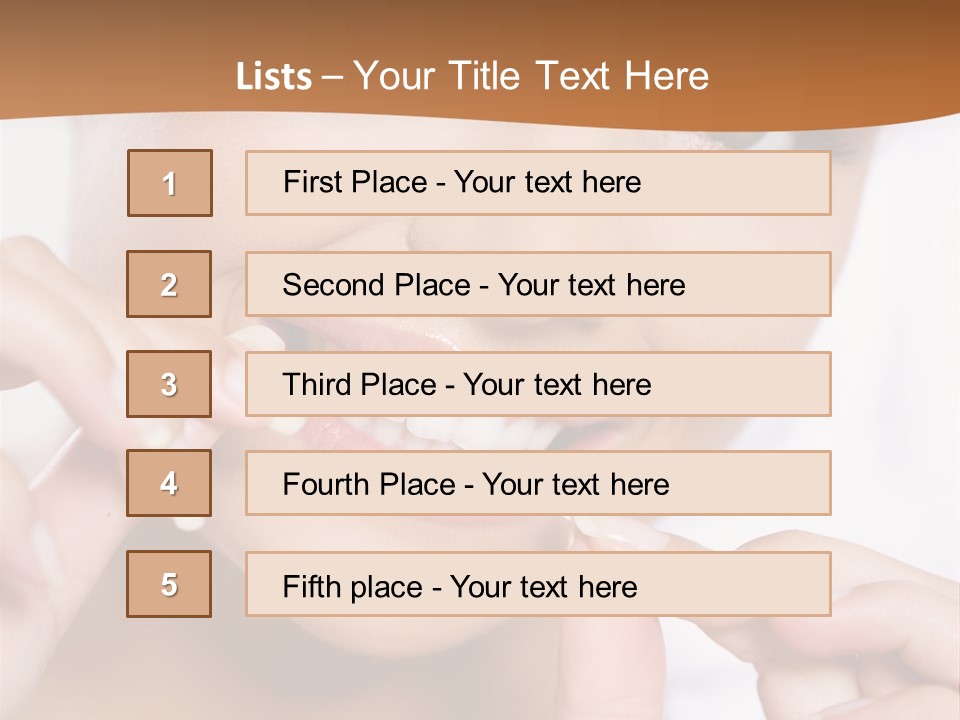The width and height of the screenshot is (960, 720).
Task: Click the number 4 box
Action: coord(169,483)
